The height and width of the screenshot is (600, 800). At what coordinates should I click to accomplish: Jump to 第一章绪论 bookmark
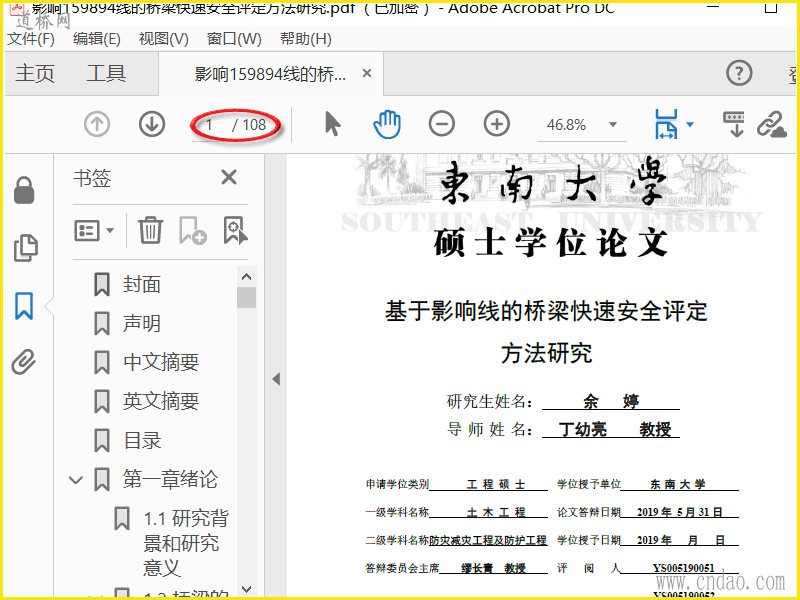point(170,479)
